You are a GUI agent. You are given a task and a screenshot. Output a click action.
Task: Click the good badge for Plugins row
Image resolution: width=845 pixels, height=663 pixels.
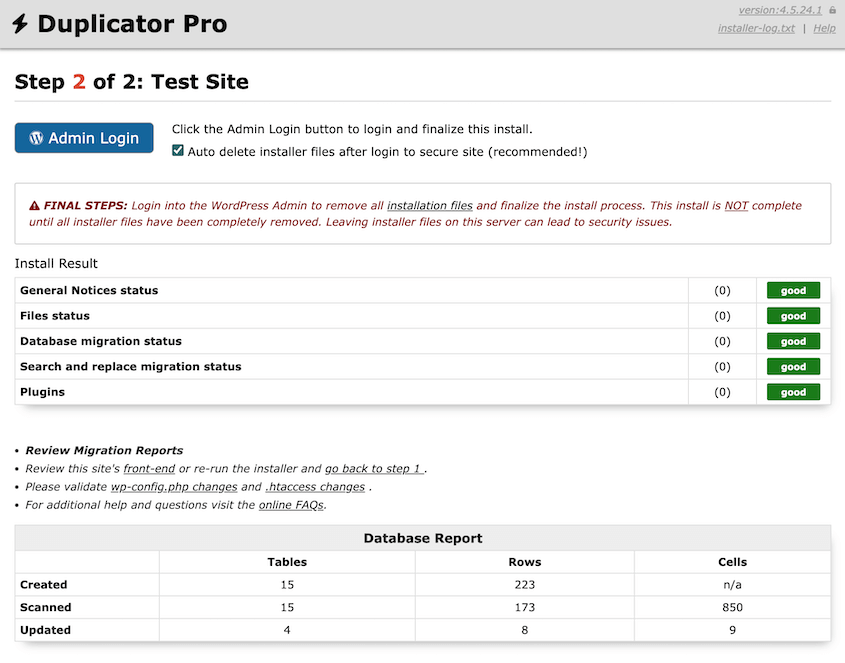(x=793, y=392)
